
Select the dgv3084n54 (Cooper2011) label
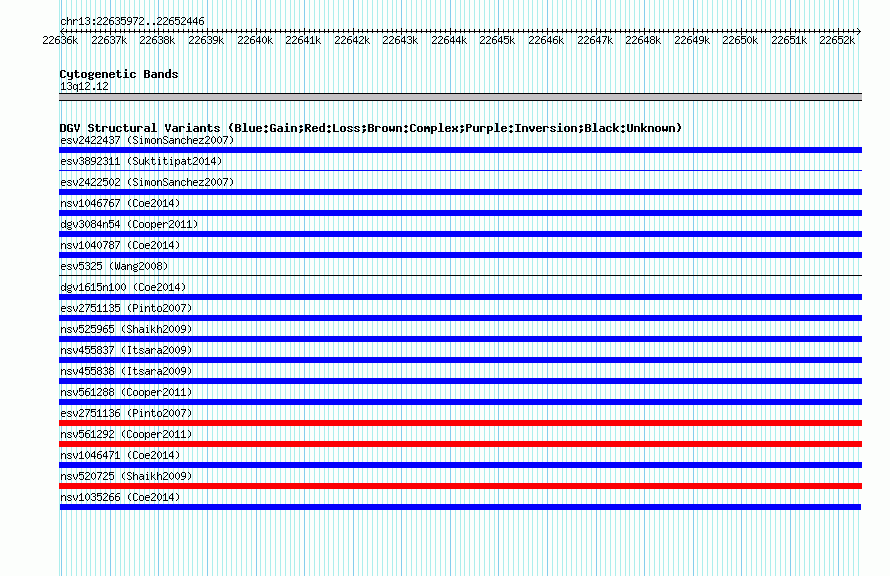coord(129,224)
